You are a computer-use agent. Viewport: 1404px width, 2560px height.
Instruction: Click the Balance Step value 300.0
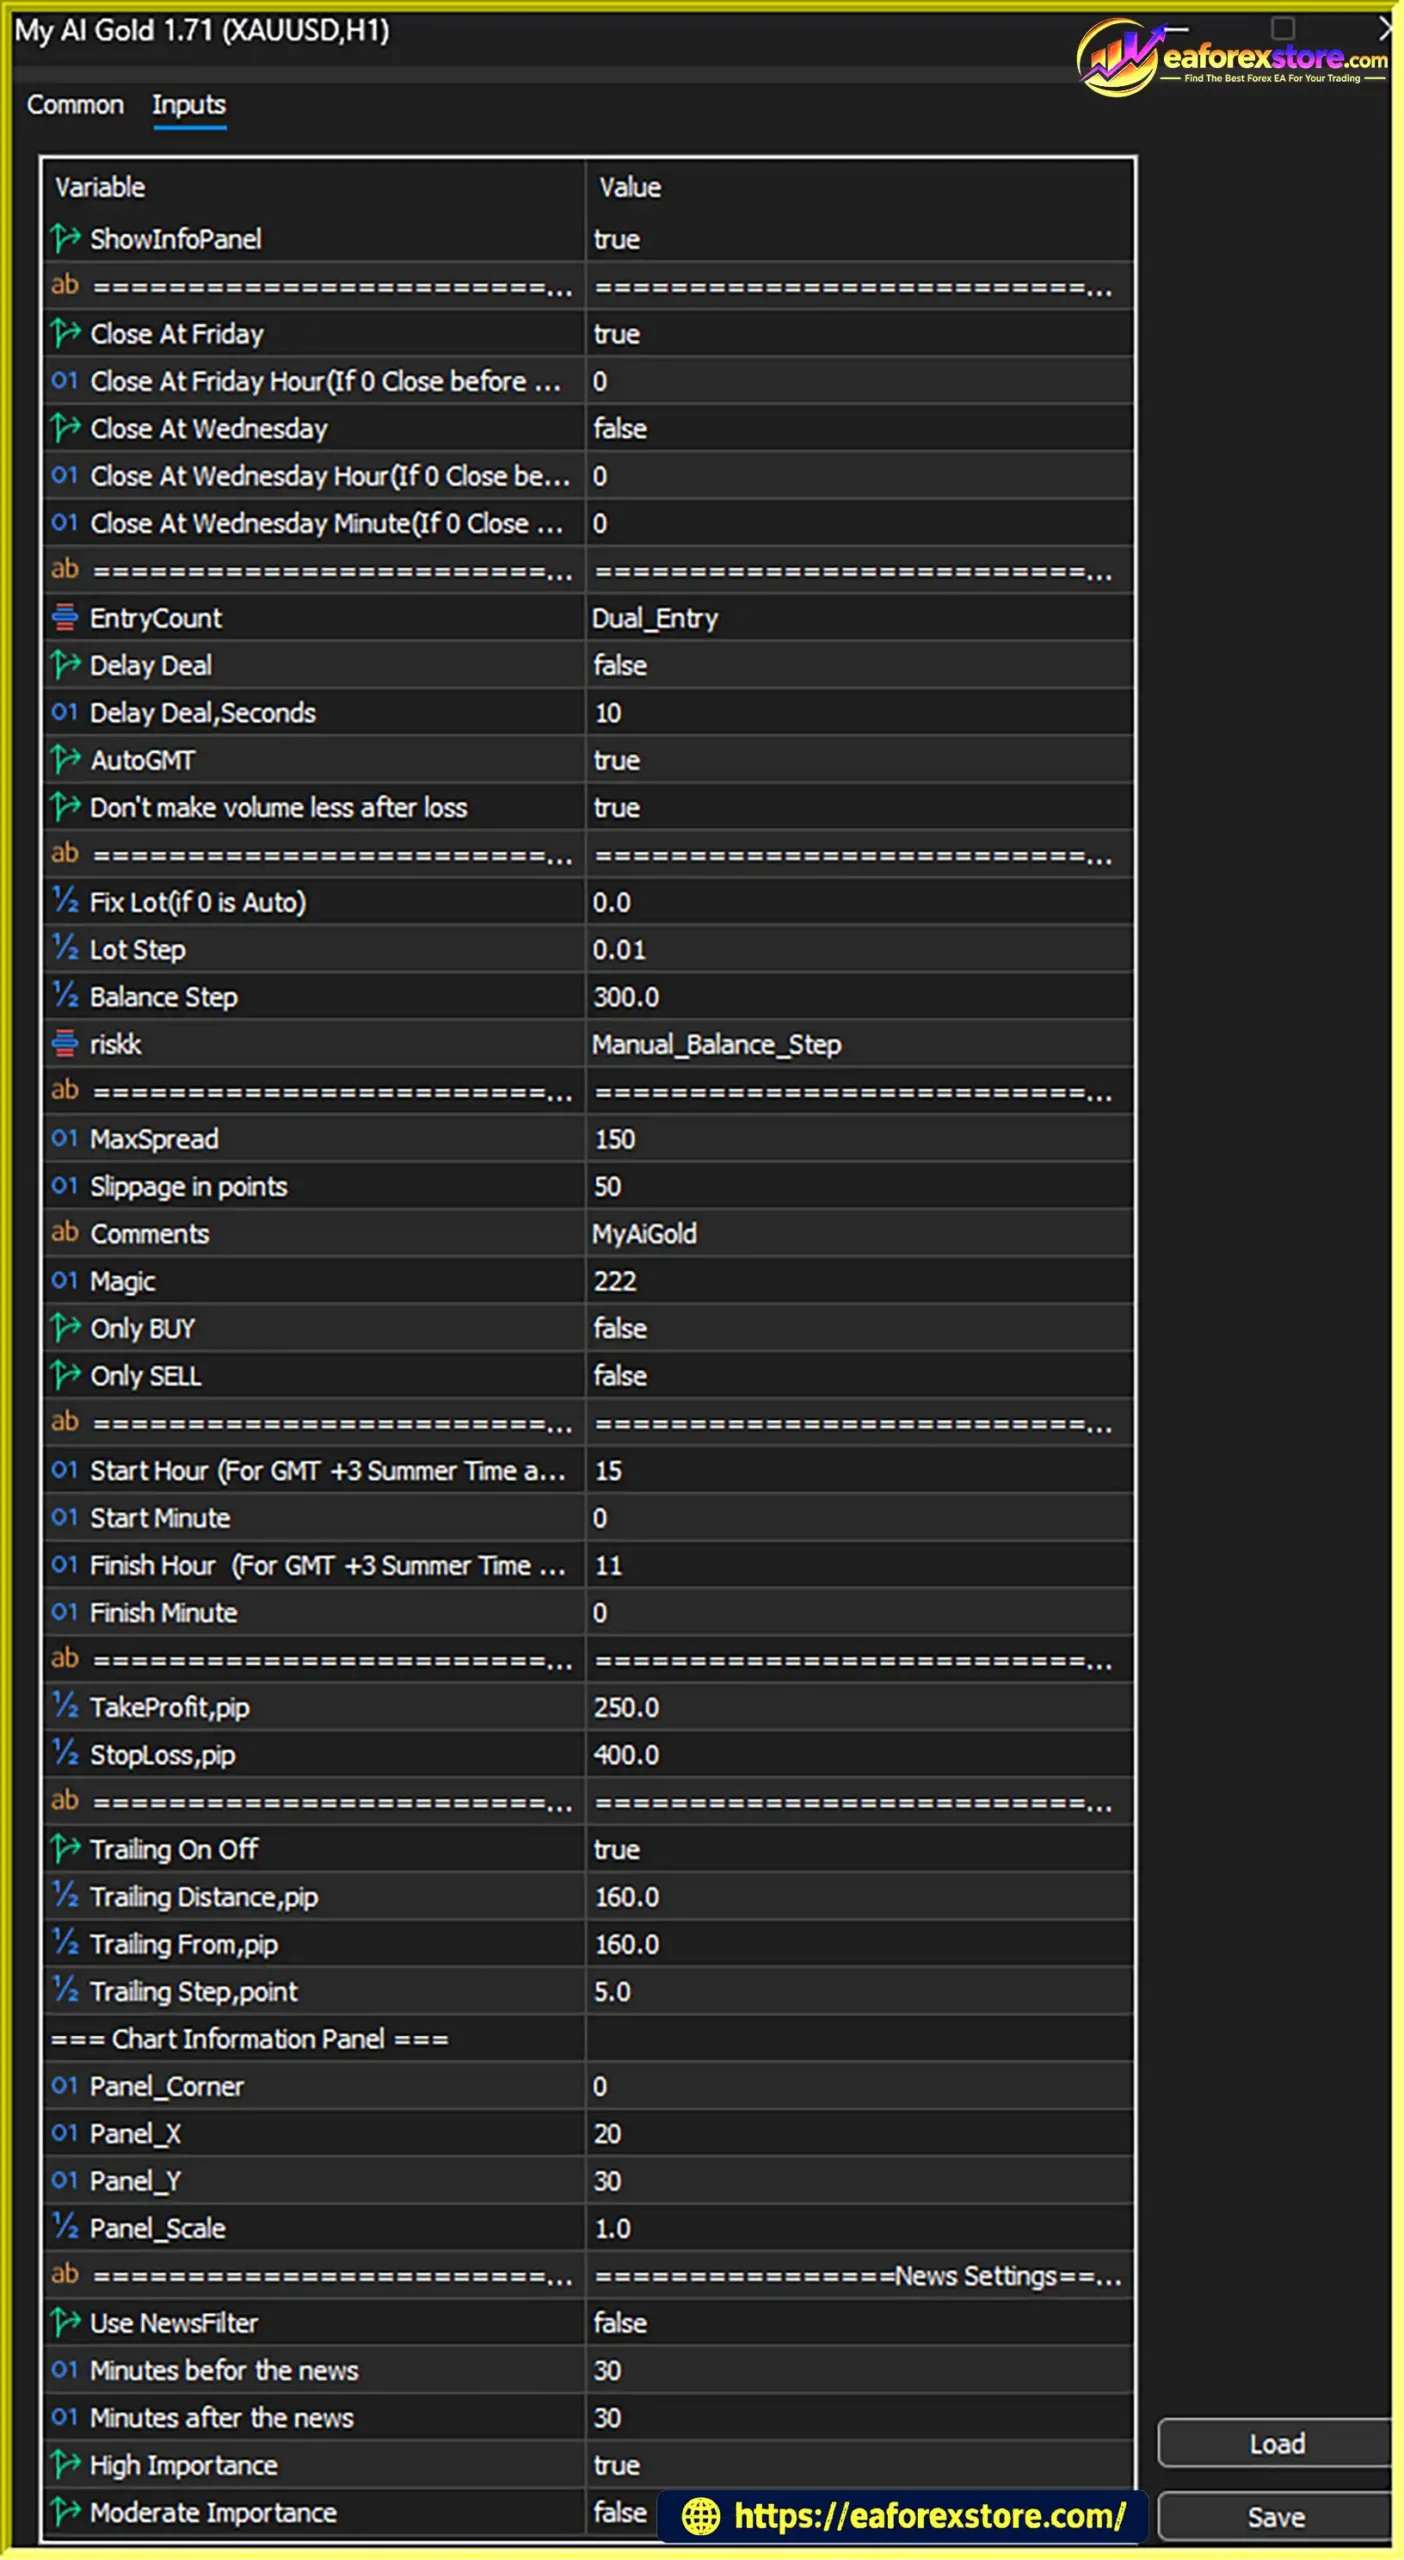click(x=626, y=997)
